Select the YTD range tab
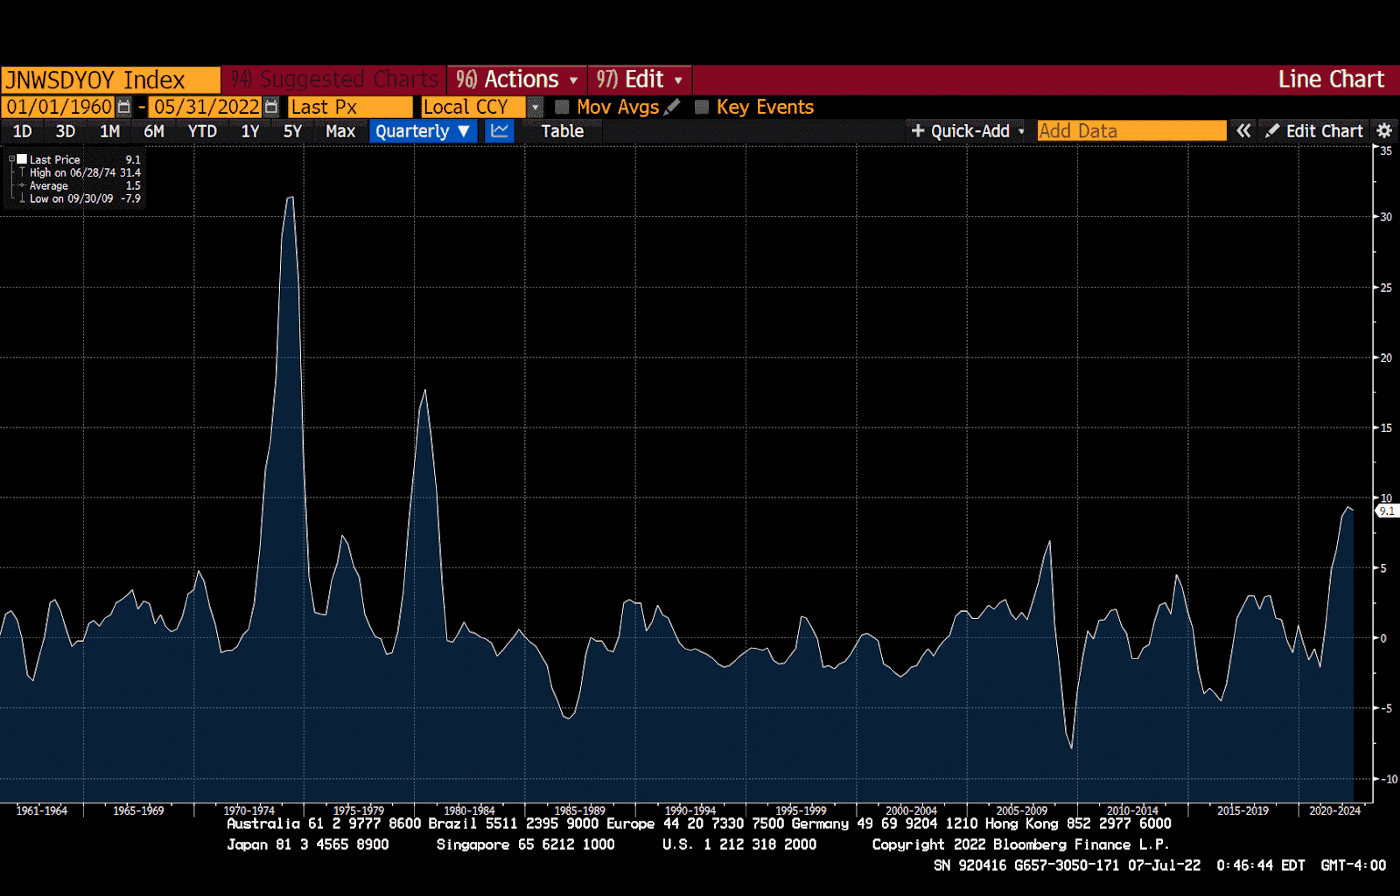The image size is (1400, 896). (203, 131)
